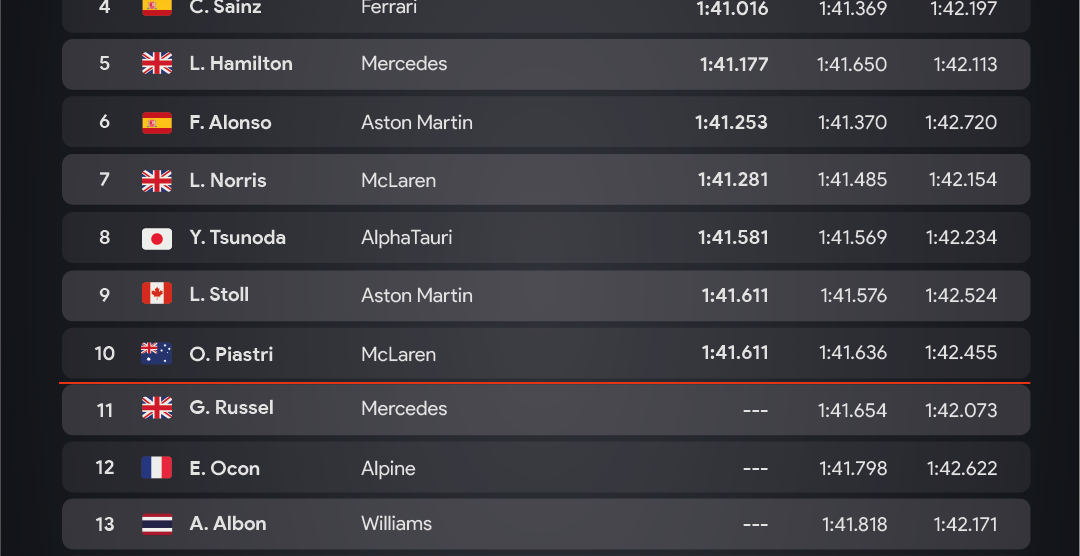Select driver name F. Alonso
Viewport: 1080px width, 556px height.
tap(230, 123)
